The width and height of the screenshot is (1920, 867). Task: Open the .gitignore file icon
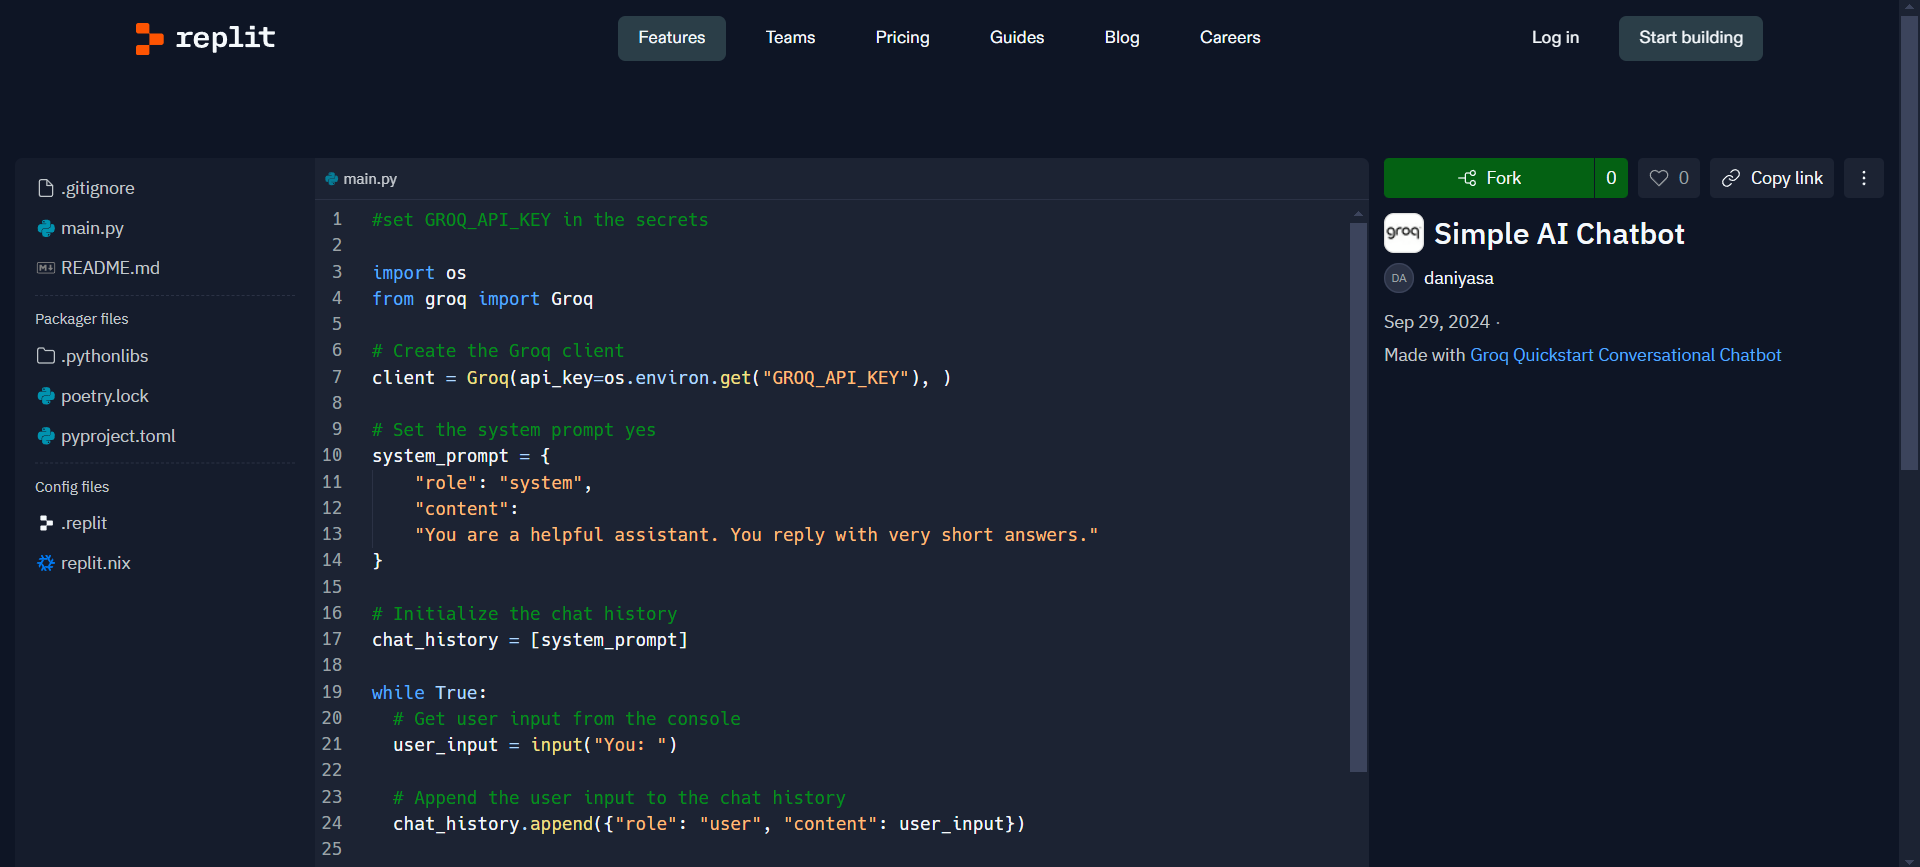tap(46, 188)
